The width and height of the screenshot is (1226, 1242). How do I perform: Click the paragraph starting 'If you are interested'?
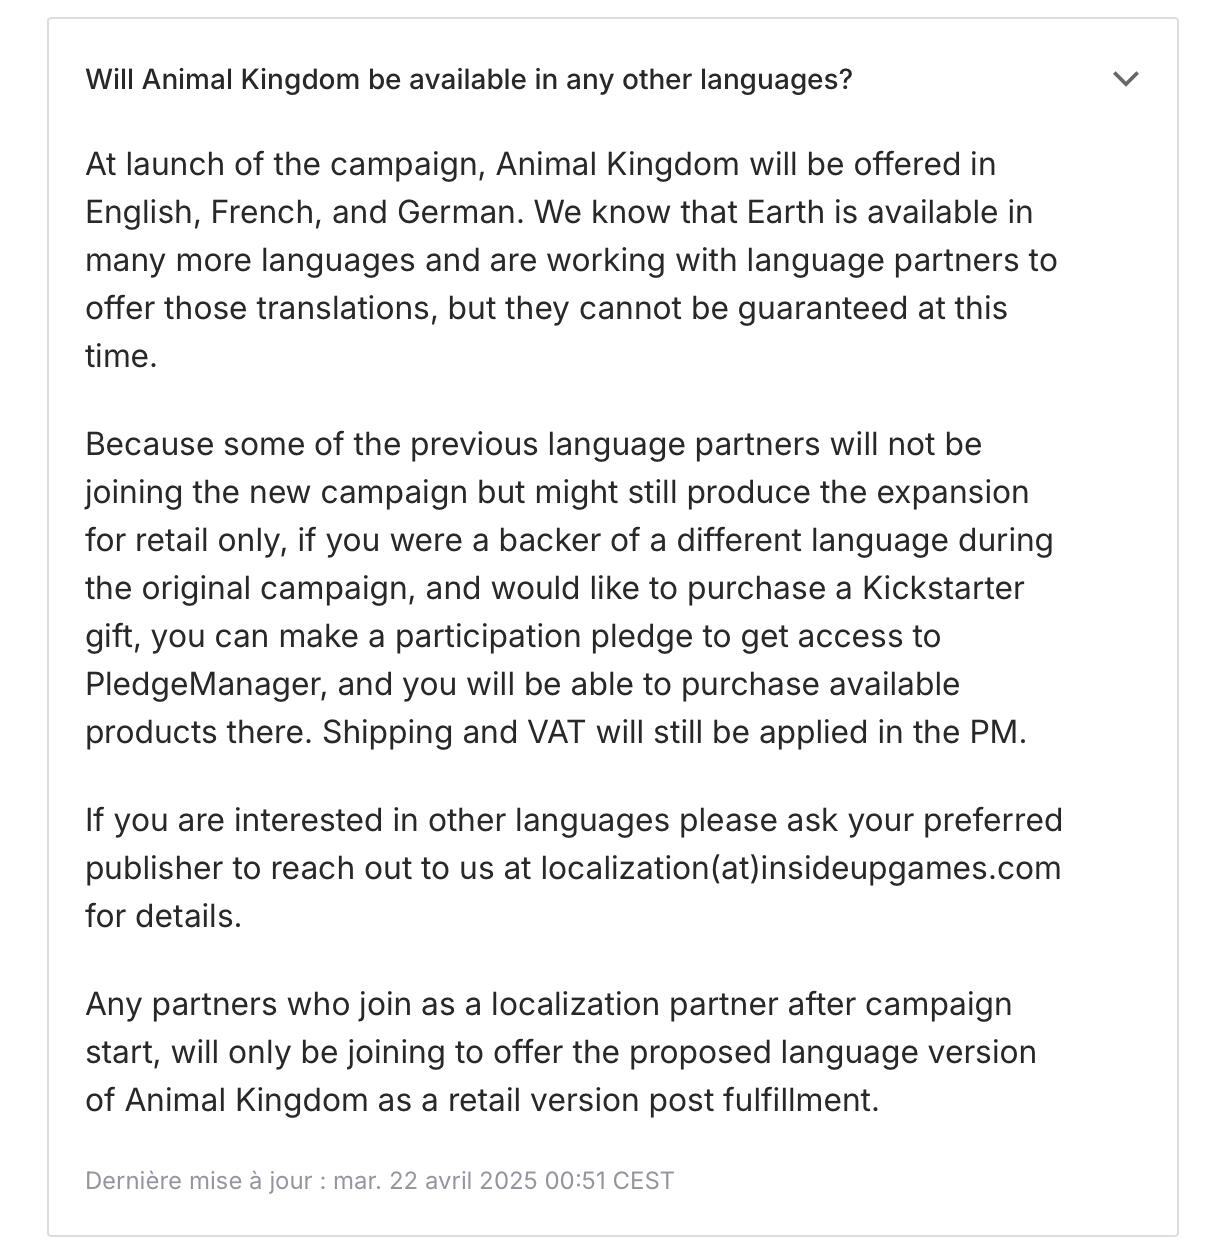point(574,868)
